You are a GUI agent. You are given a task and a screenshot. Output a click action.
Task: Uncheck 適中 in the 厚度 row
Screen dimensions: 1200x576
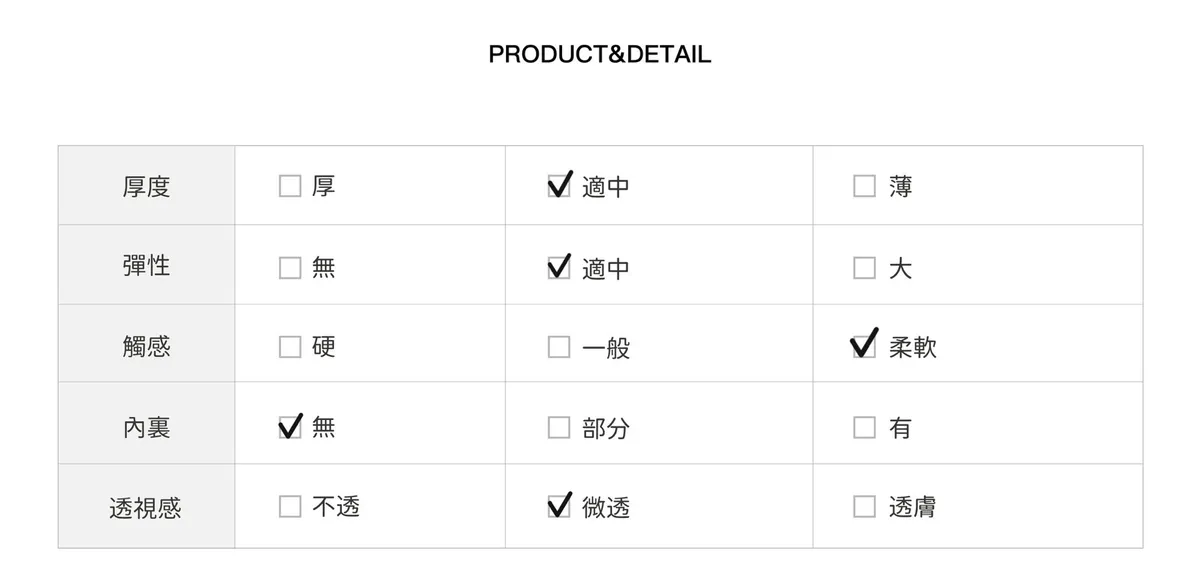[559, 187]
